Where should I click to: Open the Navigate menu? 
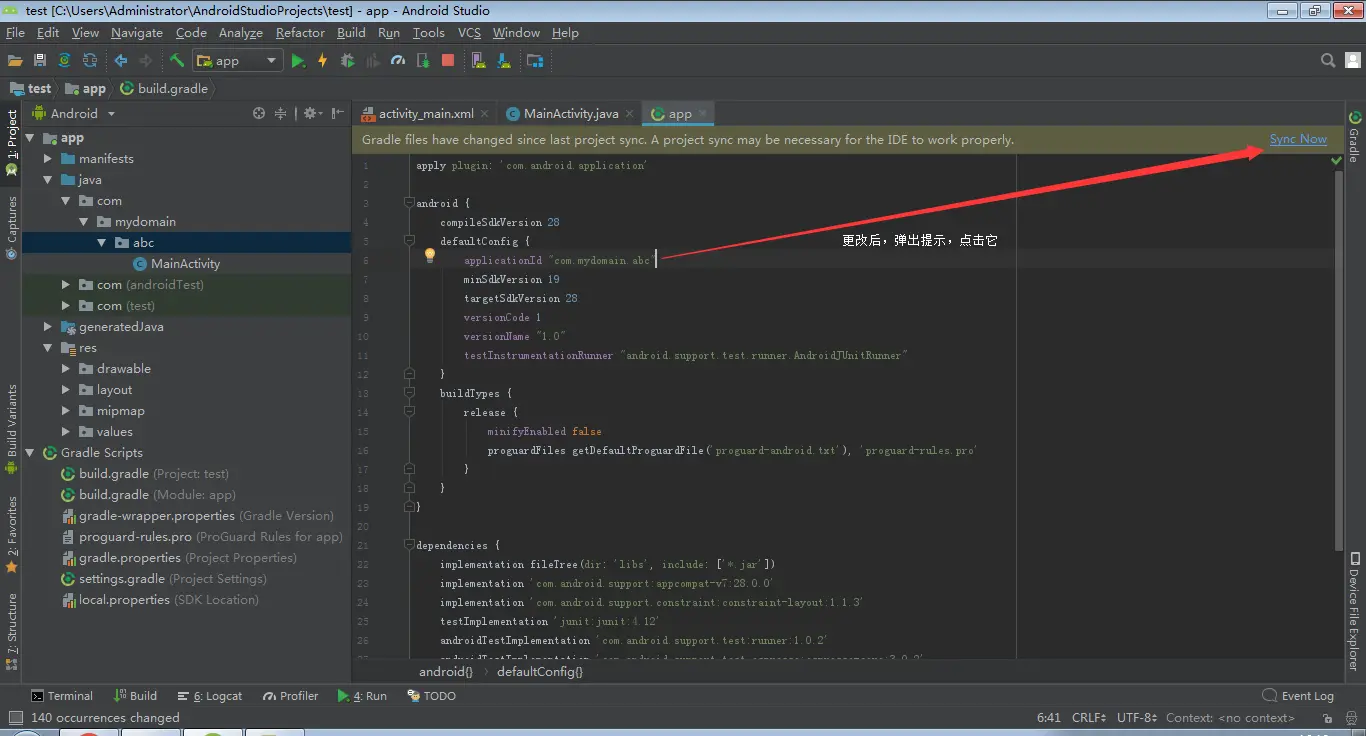click(137, 33)
